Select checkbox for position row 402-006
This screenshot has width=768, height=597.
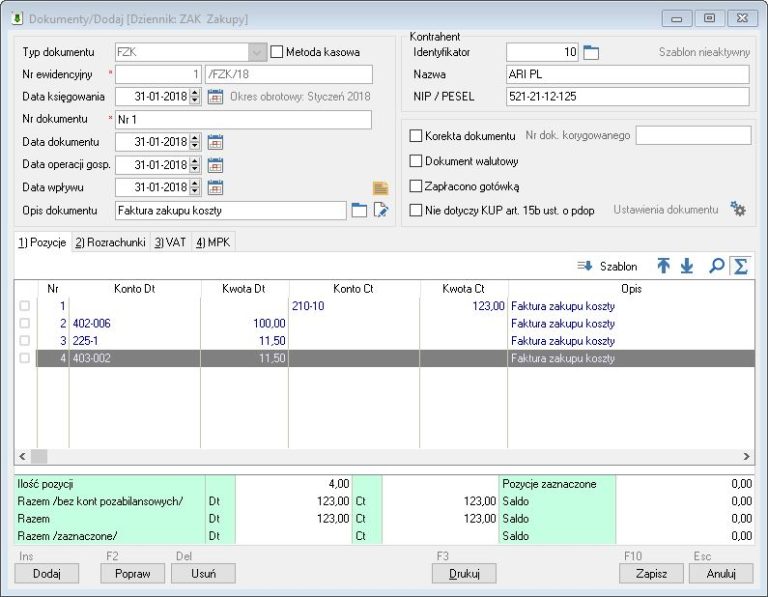point(24,323)
